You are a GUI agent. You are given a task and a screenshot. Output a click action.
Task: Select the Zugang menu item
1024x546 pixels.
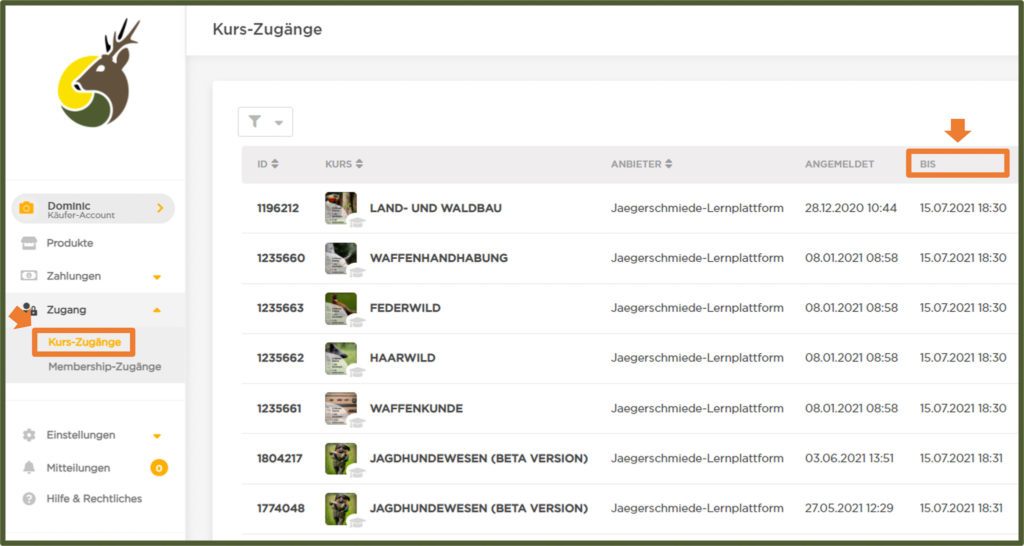pyautogui.click(x=66, y=310)
